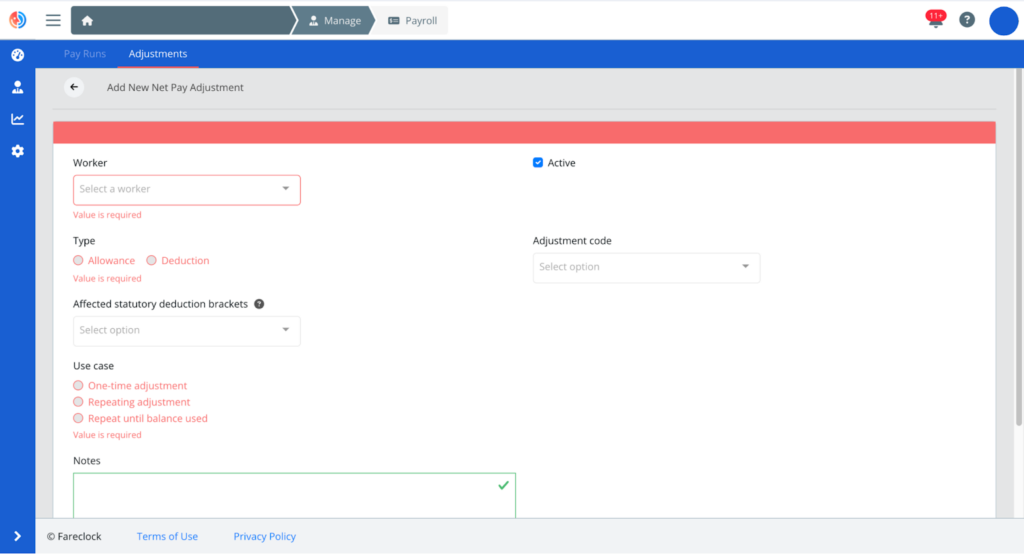
Task: Open the Payroll breadcrumb
Action: [x=413, y=21]
